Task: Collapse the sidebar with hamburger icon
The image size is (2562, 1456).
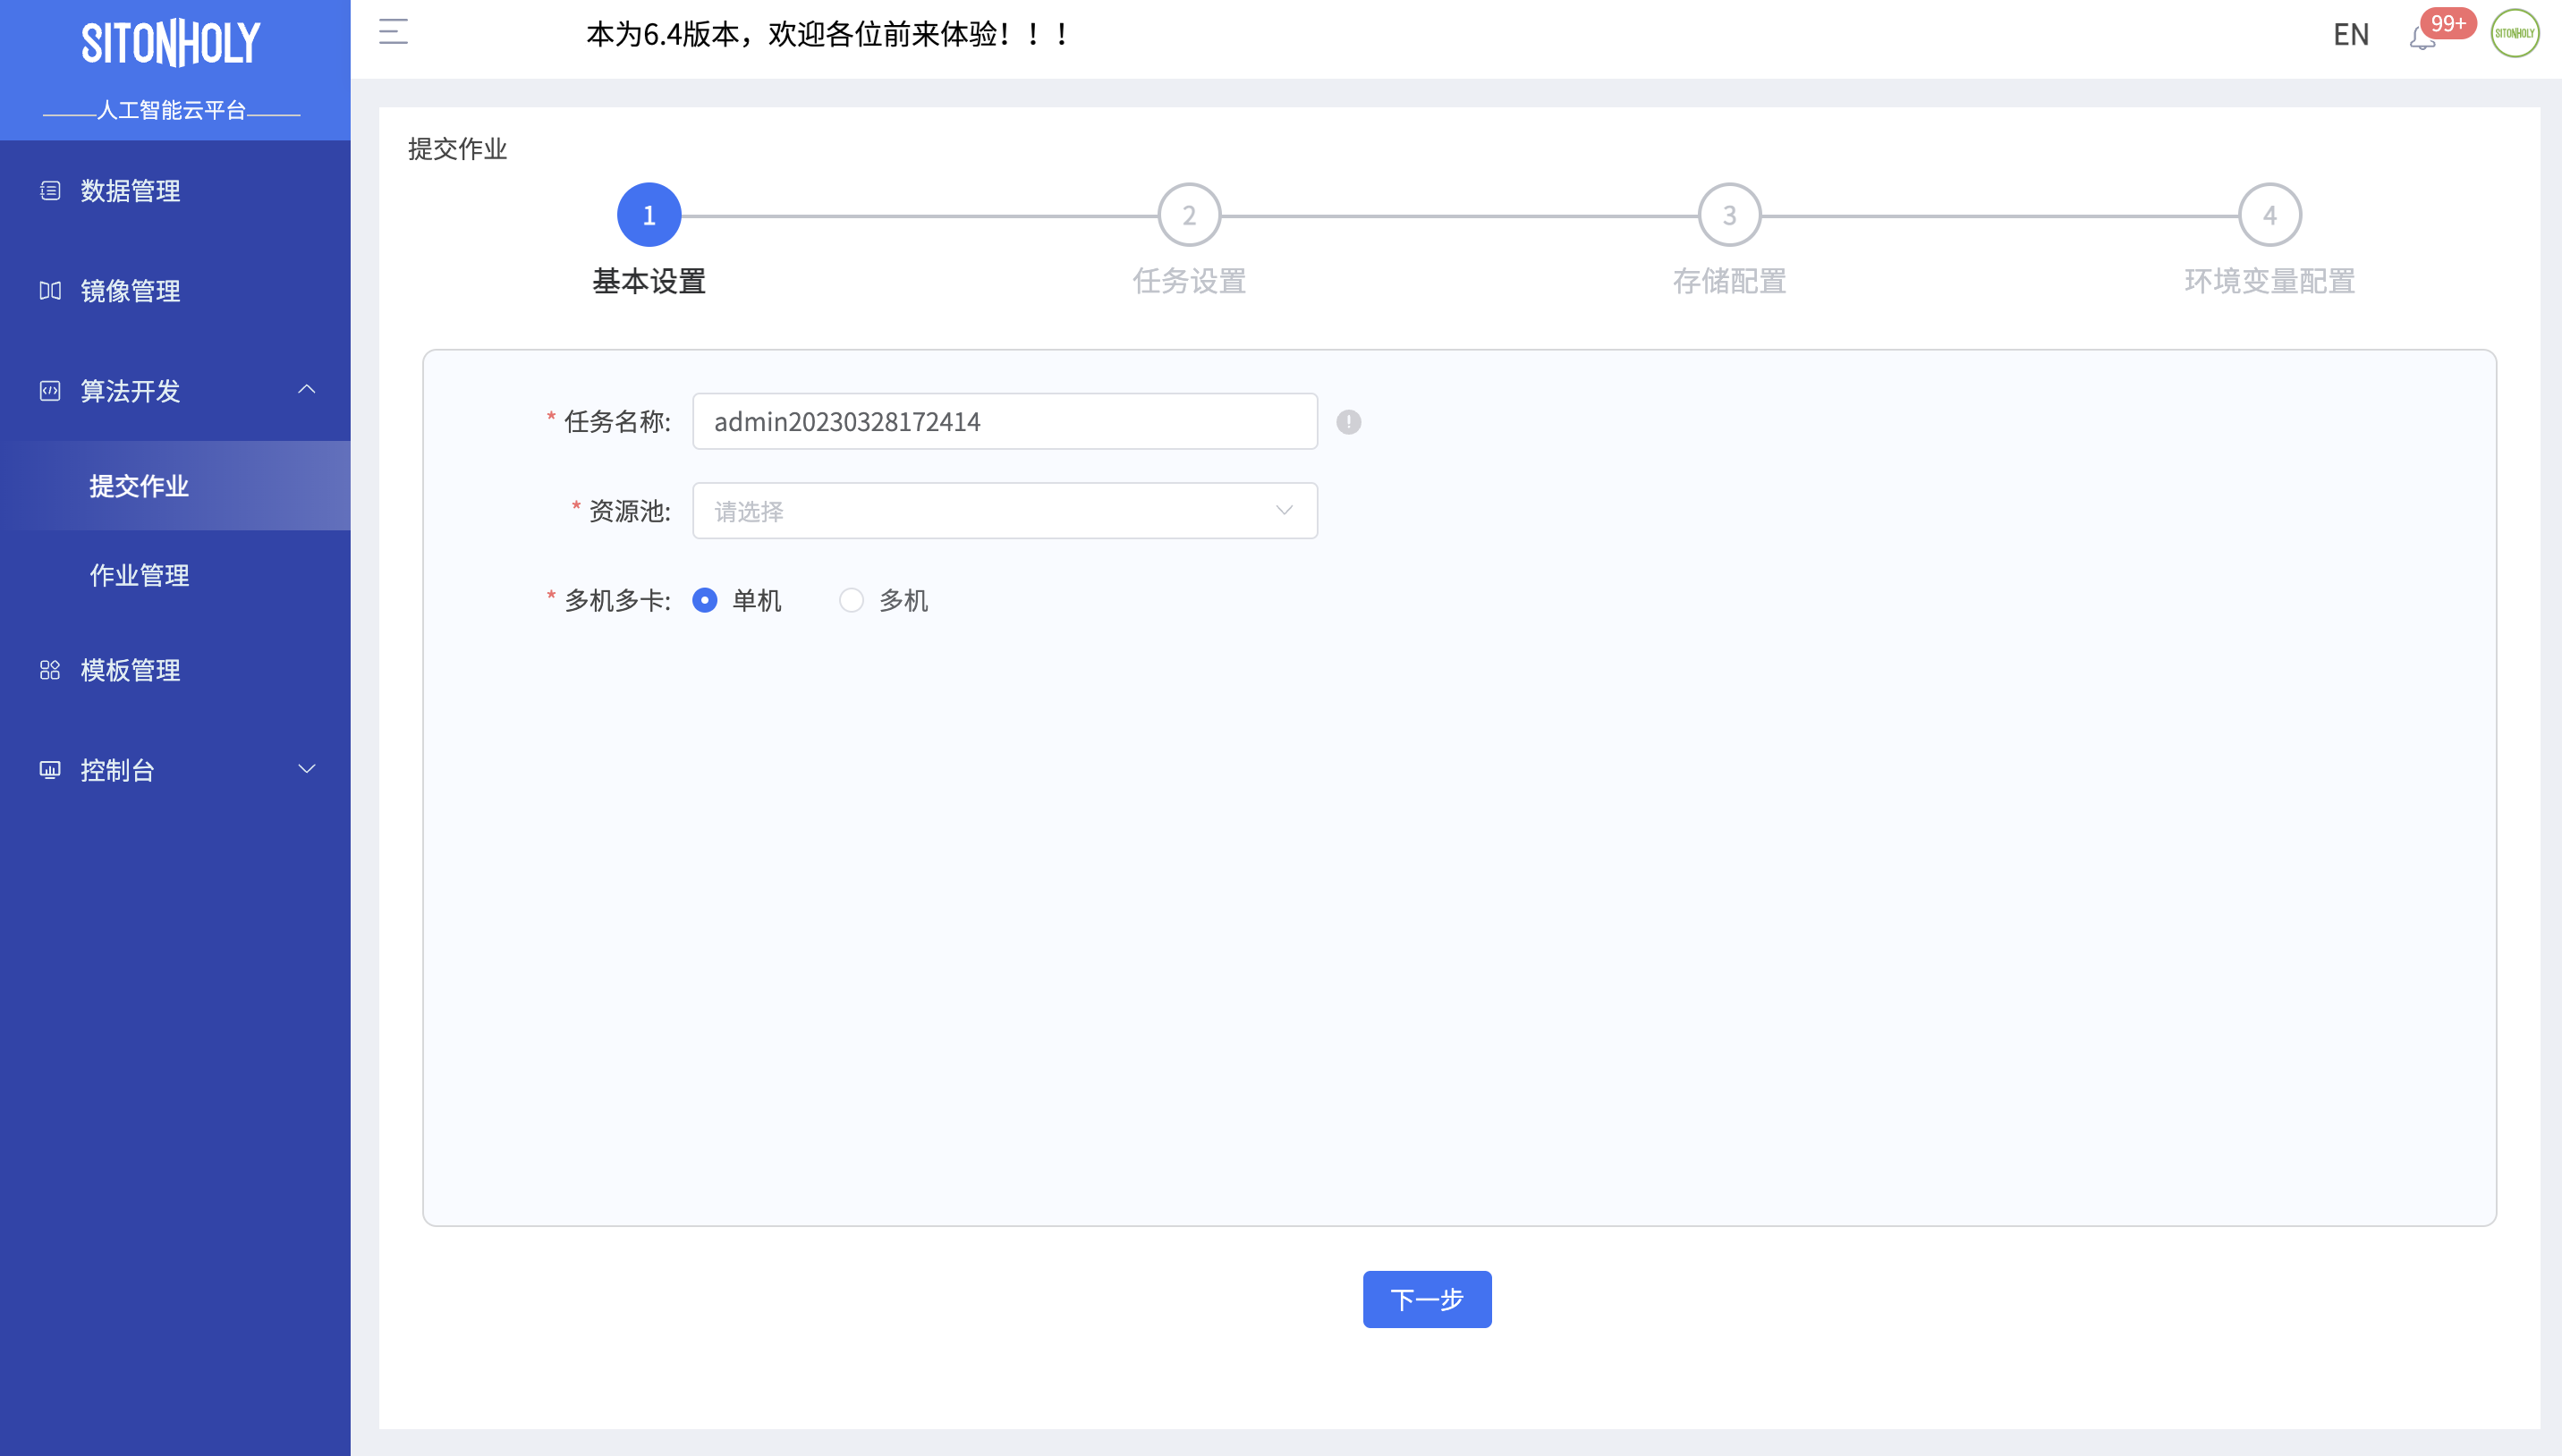Action: 393,33
